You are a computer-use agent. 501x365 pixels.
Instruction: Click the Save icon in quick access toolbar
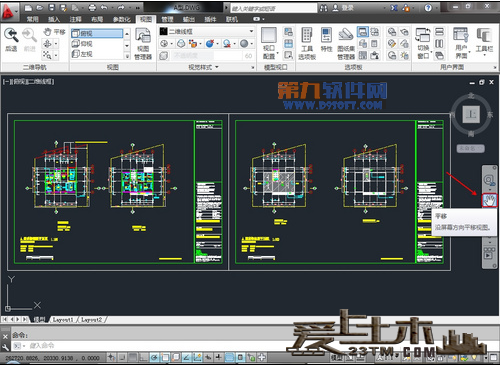click(x=52, y=7)
